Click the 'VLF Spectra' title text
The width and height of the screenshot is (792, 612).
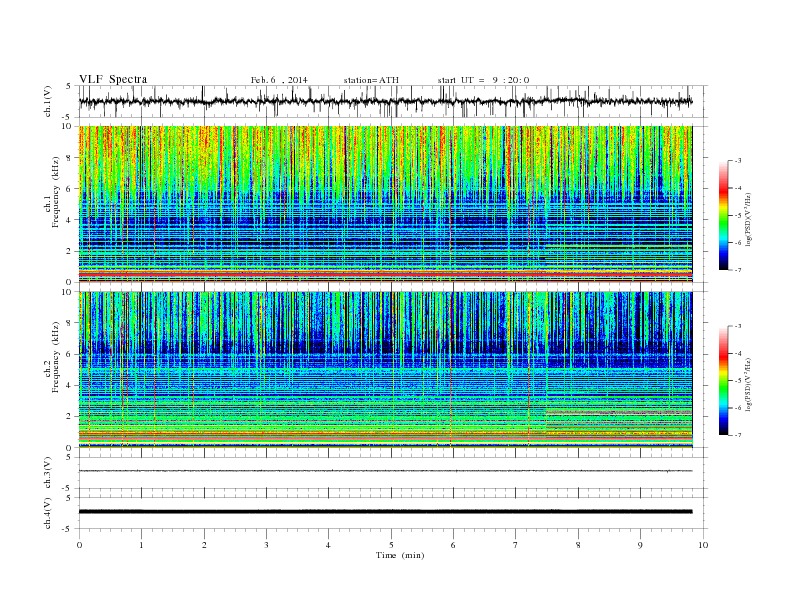coord(113,79)
